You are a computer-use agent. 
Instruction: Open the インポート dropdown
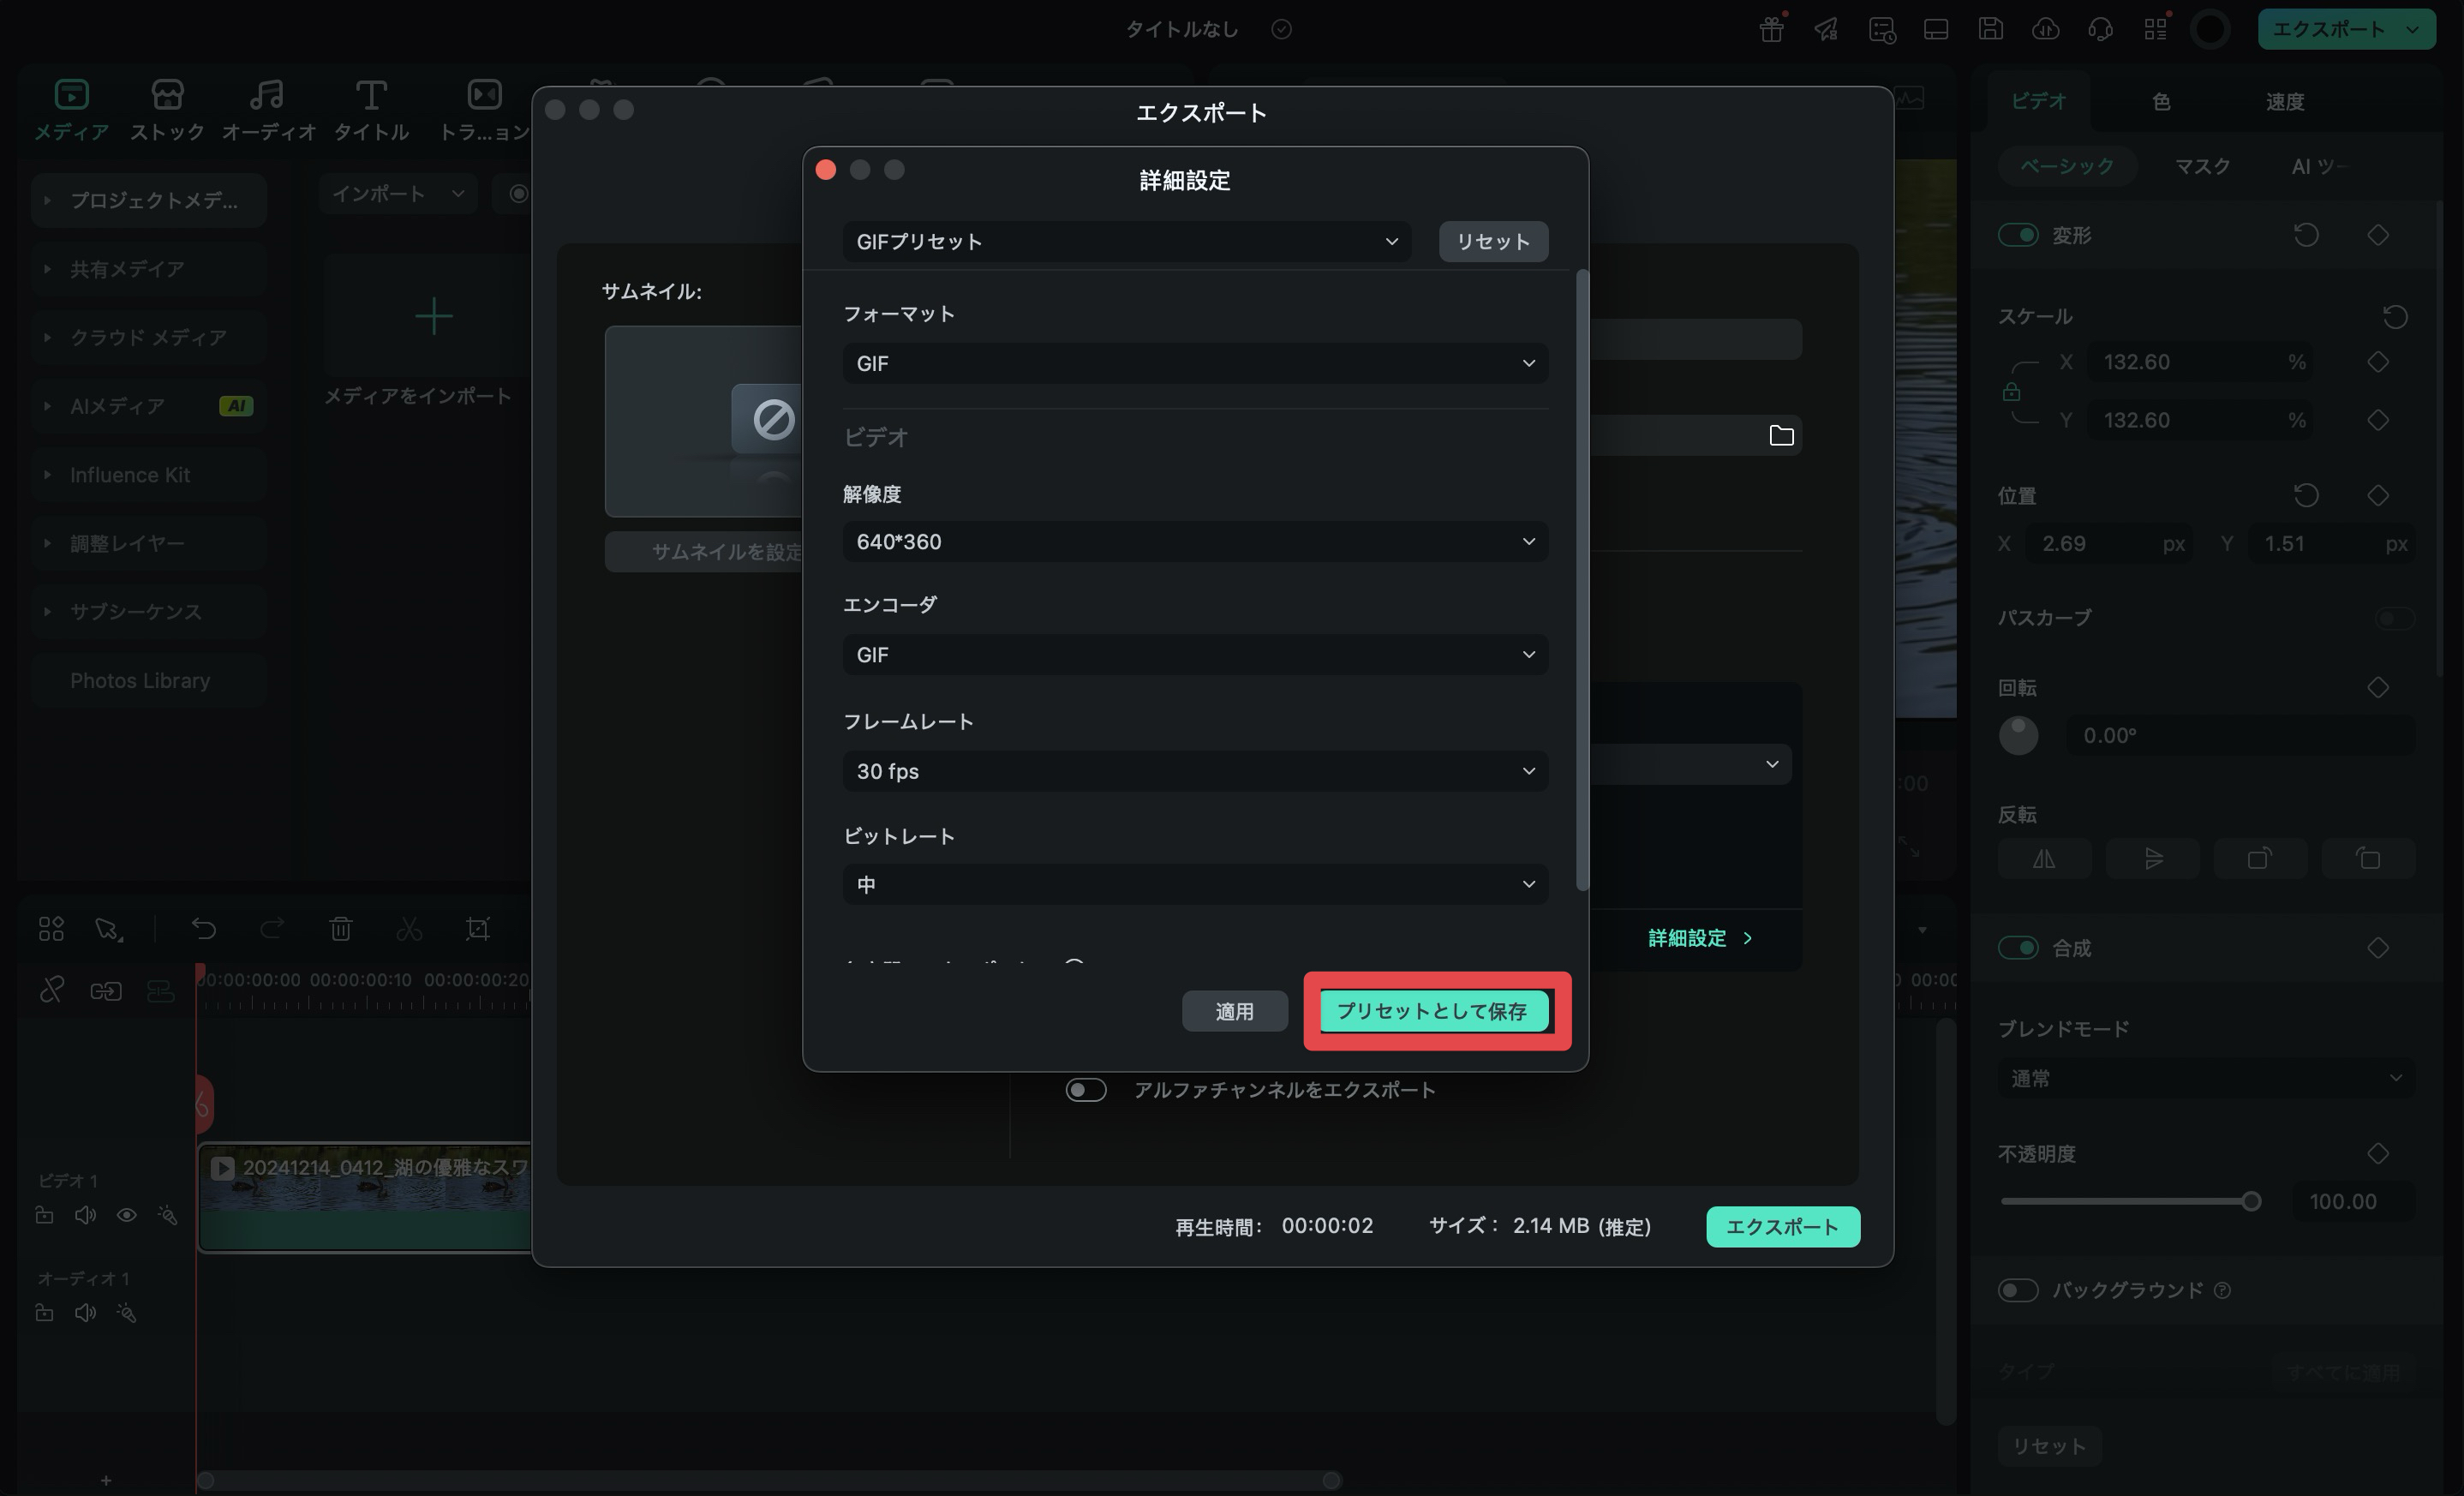398,194
